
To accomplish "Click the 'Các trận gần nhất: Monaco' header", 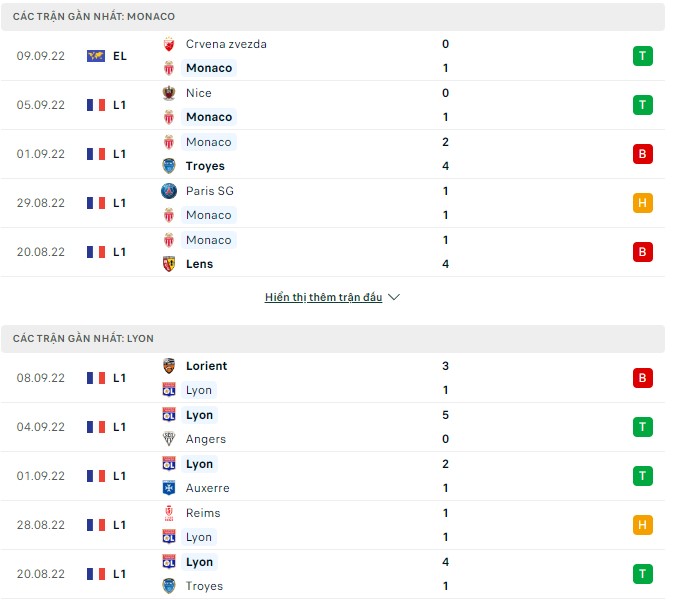I will click(94, 17).
